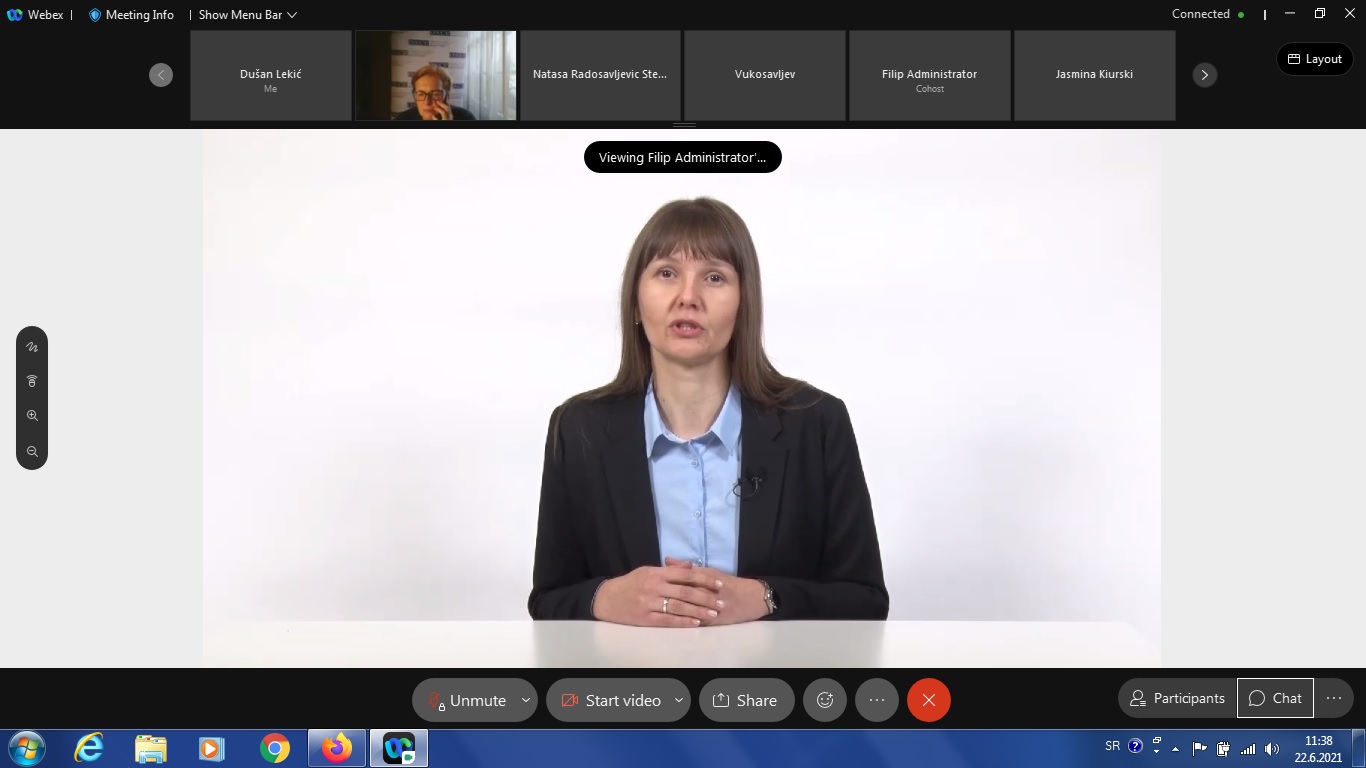Click the Connected status indicator
The height and width of the screenshot is (768, 1366).
(1208, 14)
